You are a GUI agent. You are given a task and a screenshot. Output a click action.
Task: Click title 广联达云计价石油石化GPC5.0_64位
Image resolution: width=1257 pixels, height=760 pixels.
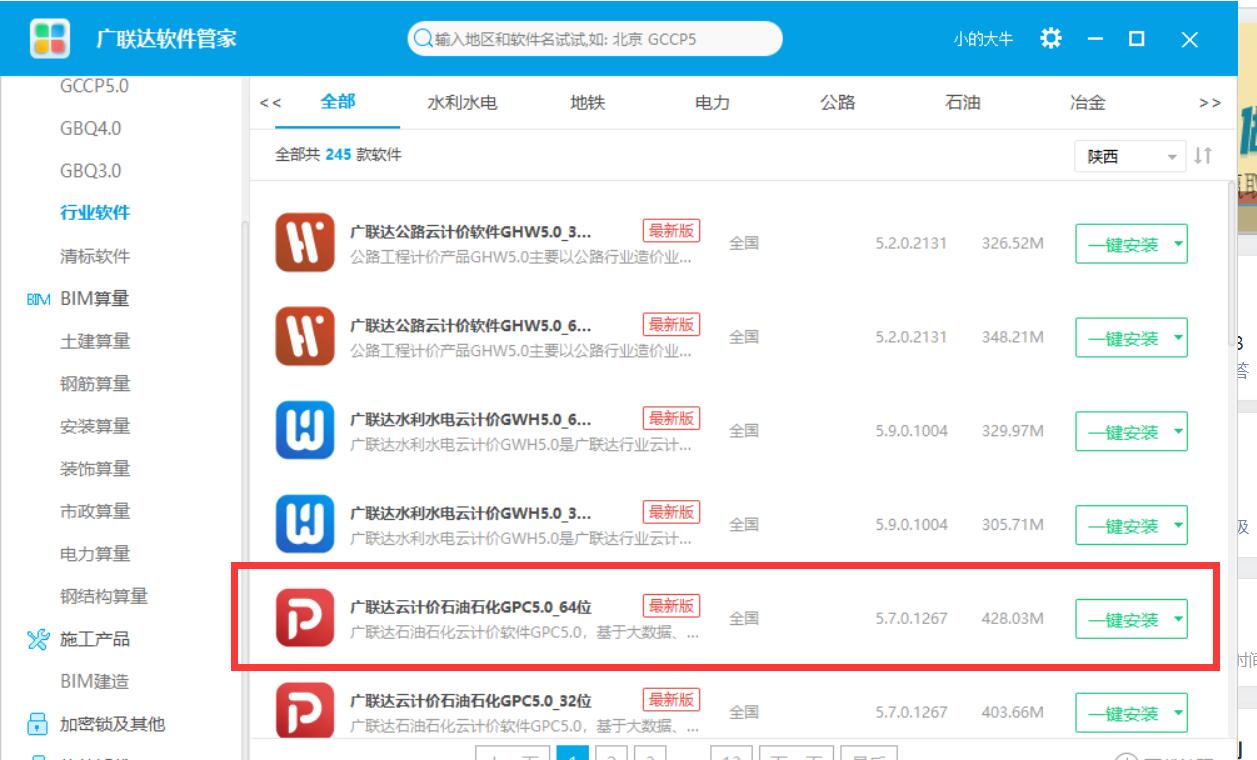tap(471, 607)
